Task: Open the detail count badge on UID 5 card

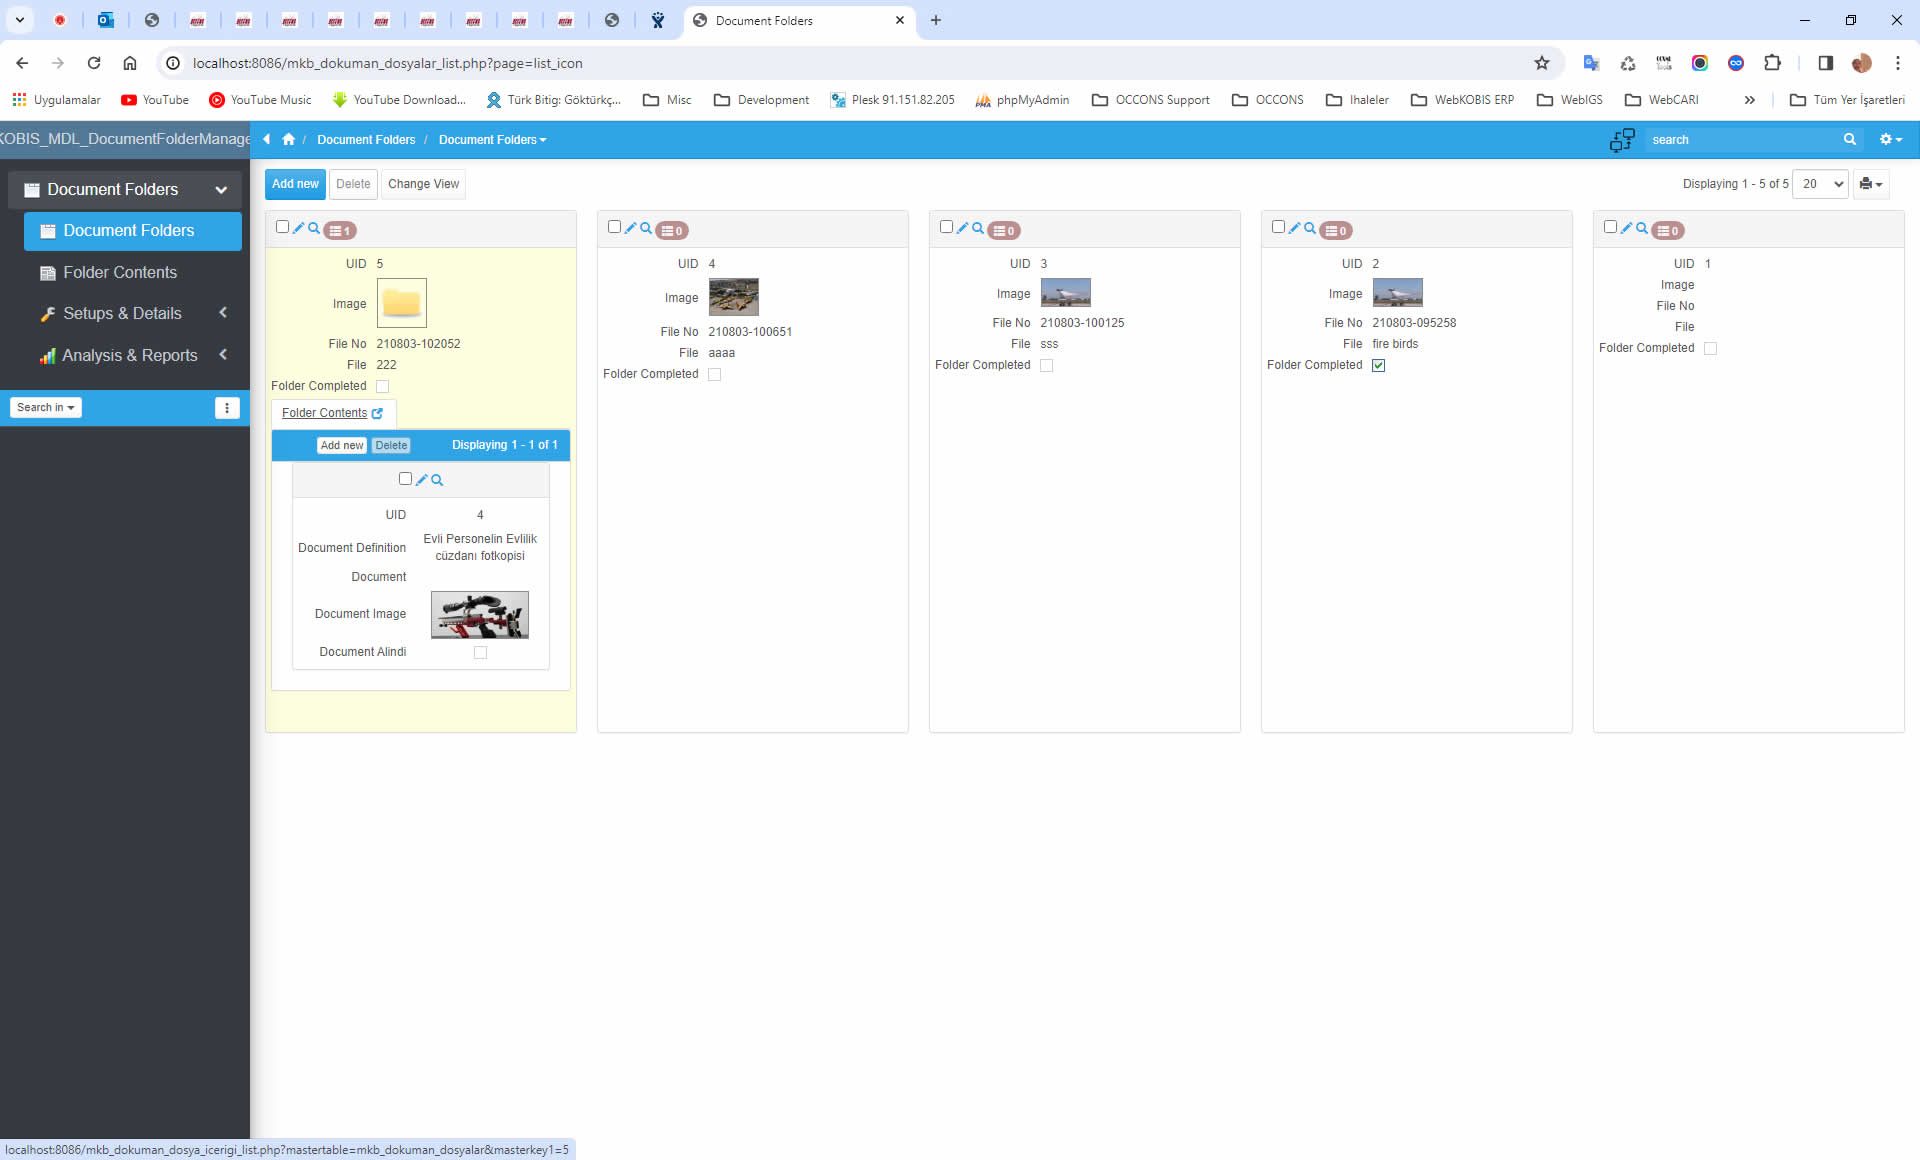Action: [x=340, y=230]
